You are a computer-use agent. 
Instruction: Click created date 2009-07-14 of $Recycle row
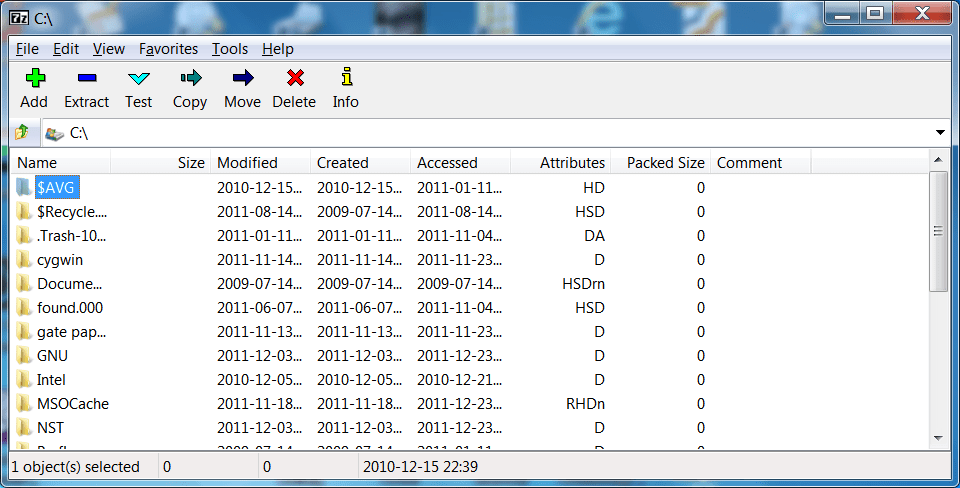[x=359, y=211]
